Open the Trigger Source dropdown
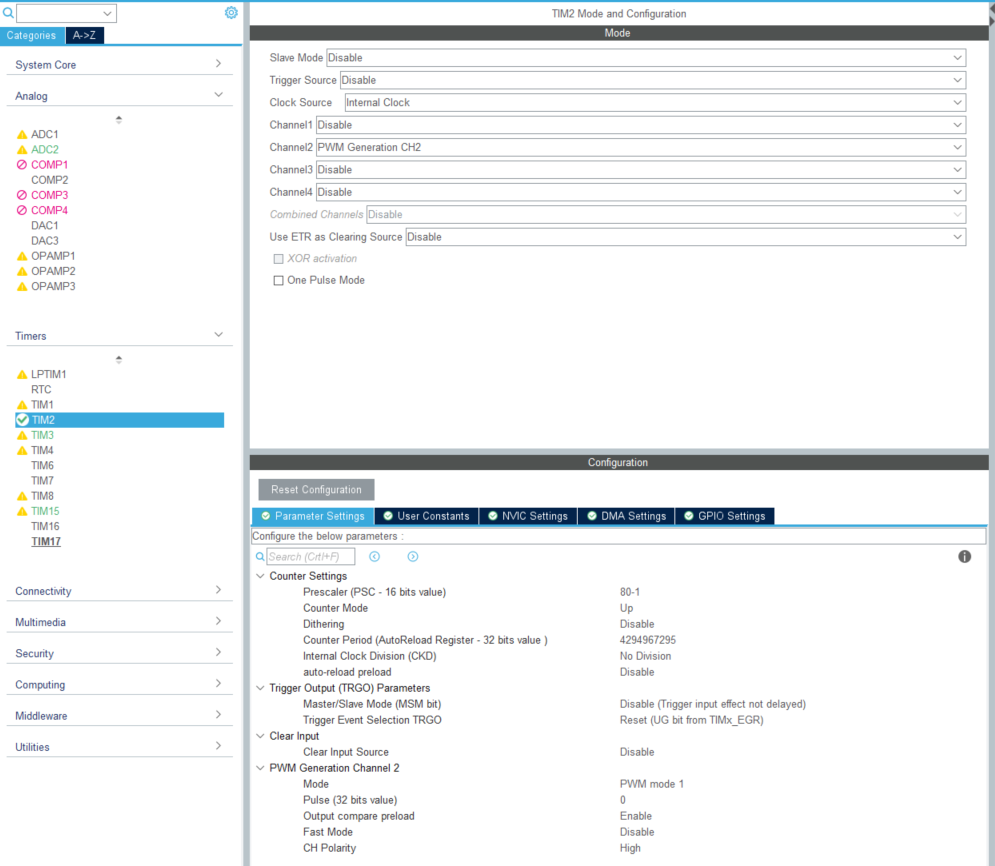 pos(653,81)
